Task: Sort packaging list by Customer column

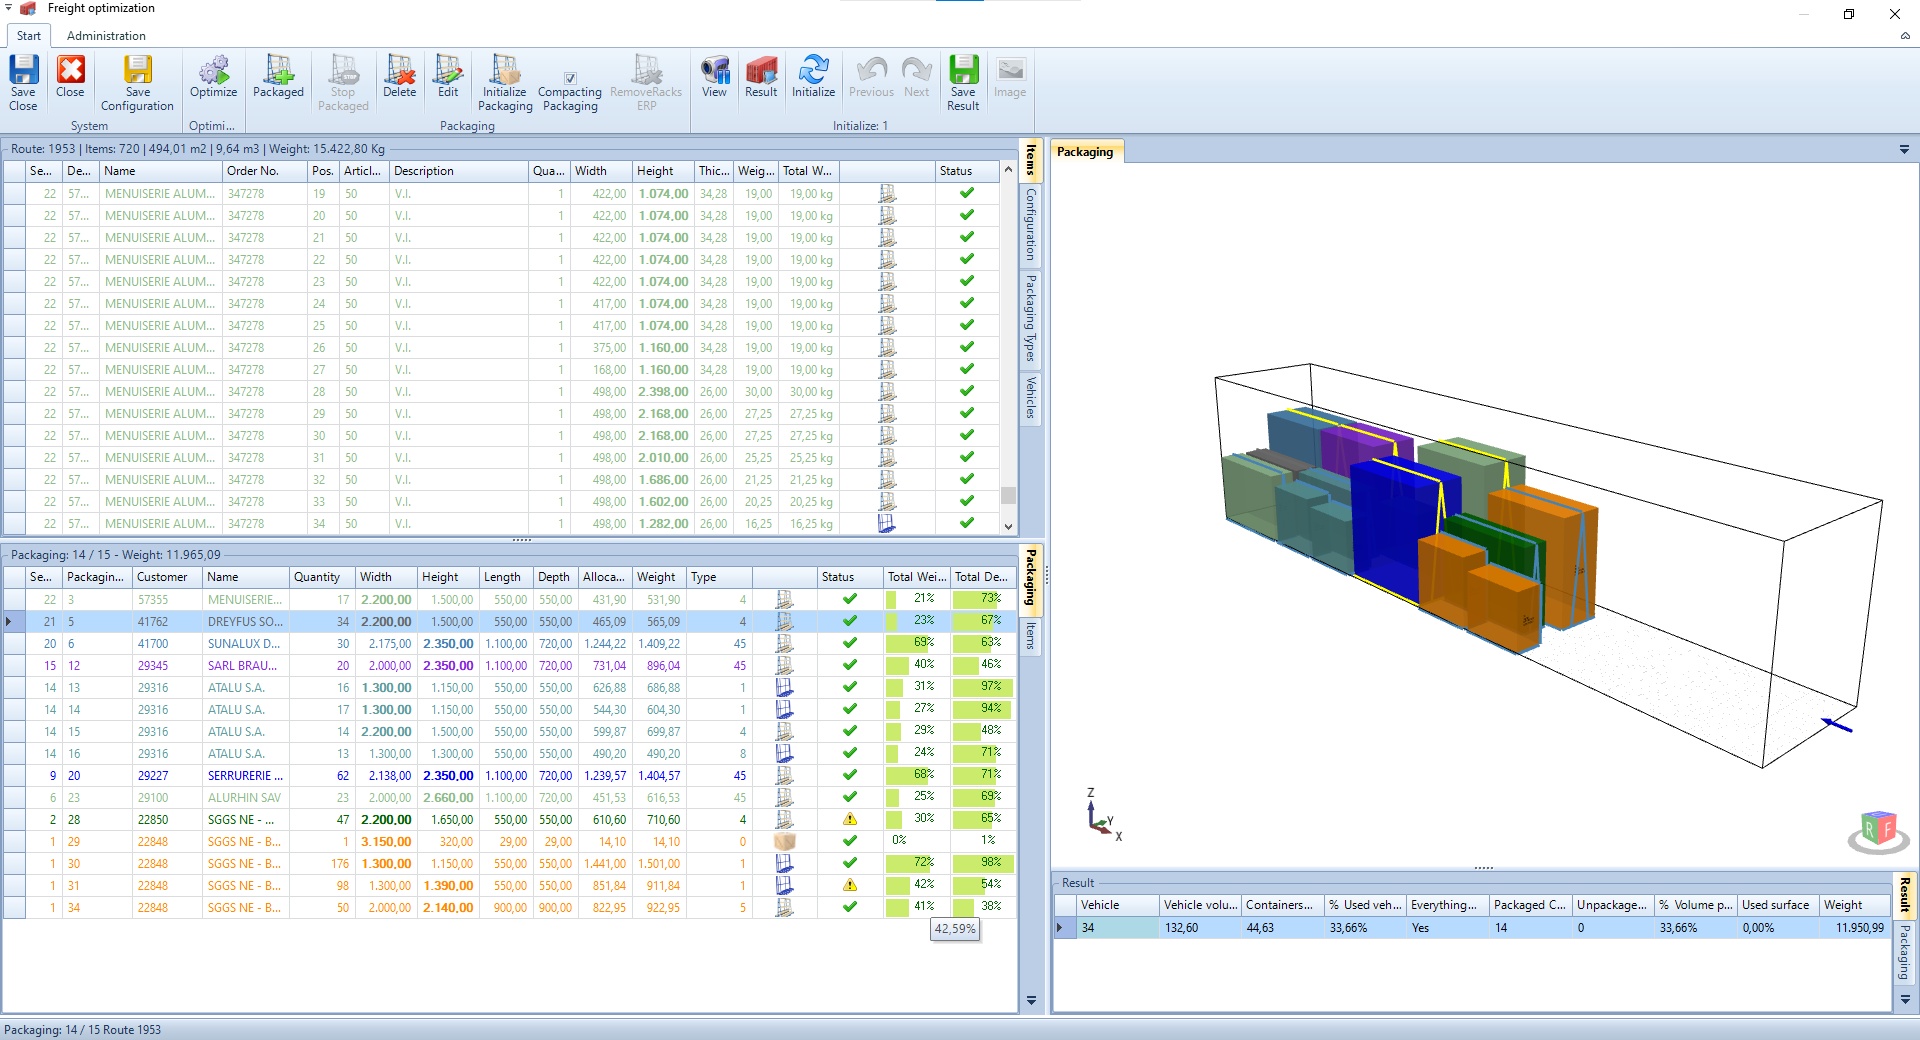Action: [168, 577]
